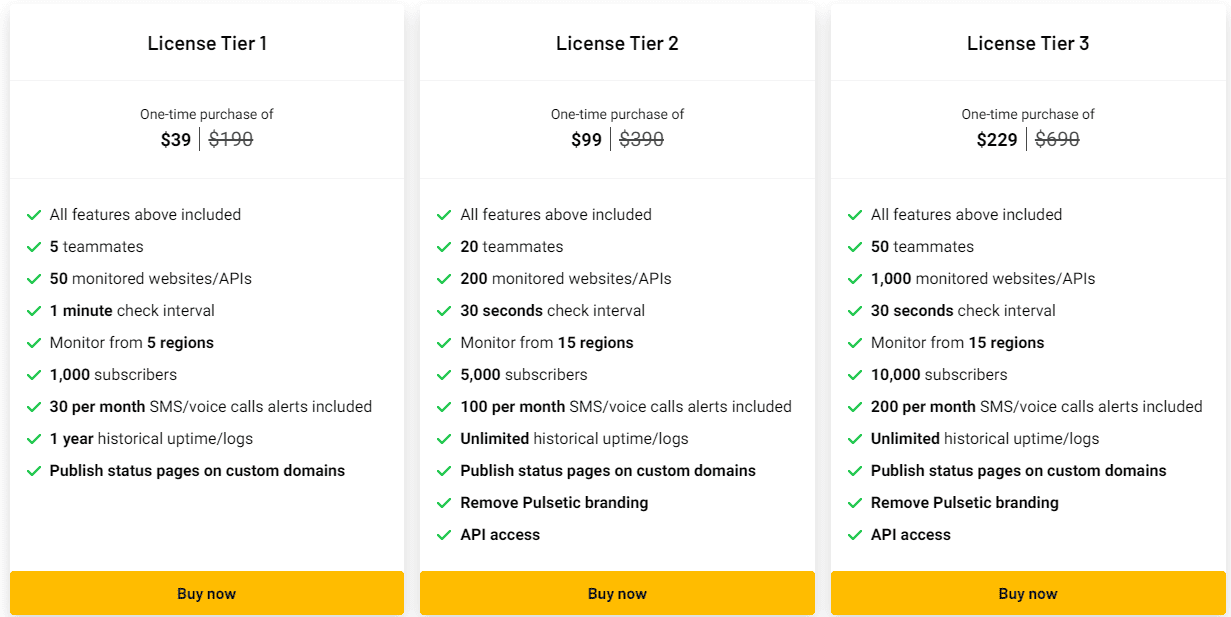Select the "License Tier 2" heading
This screenshot has width=1231, height=617.
(x=616, y=43)
